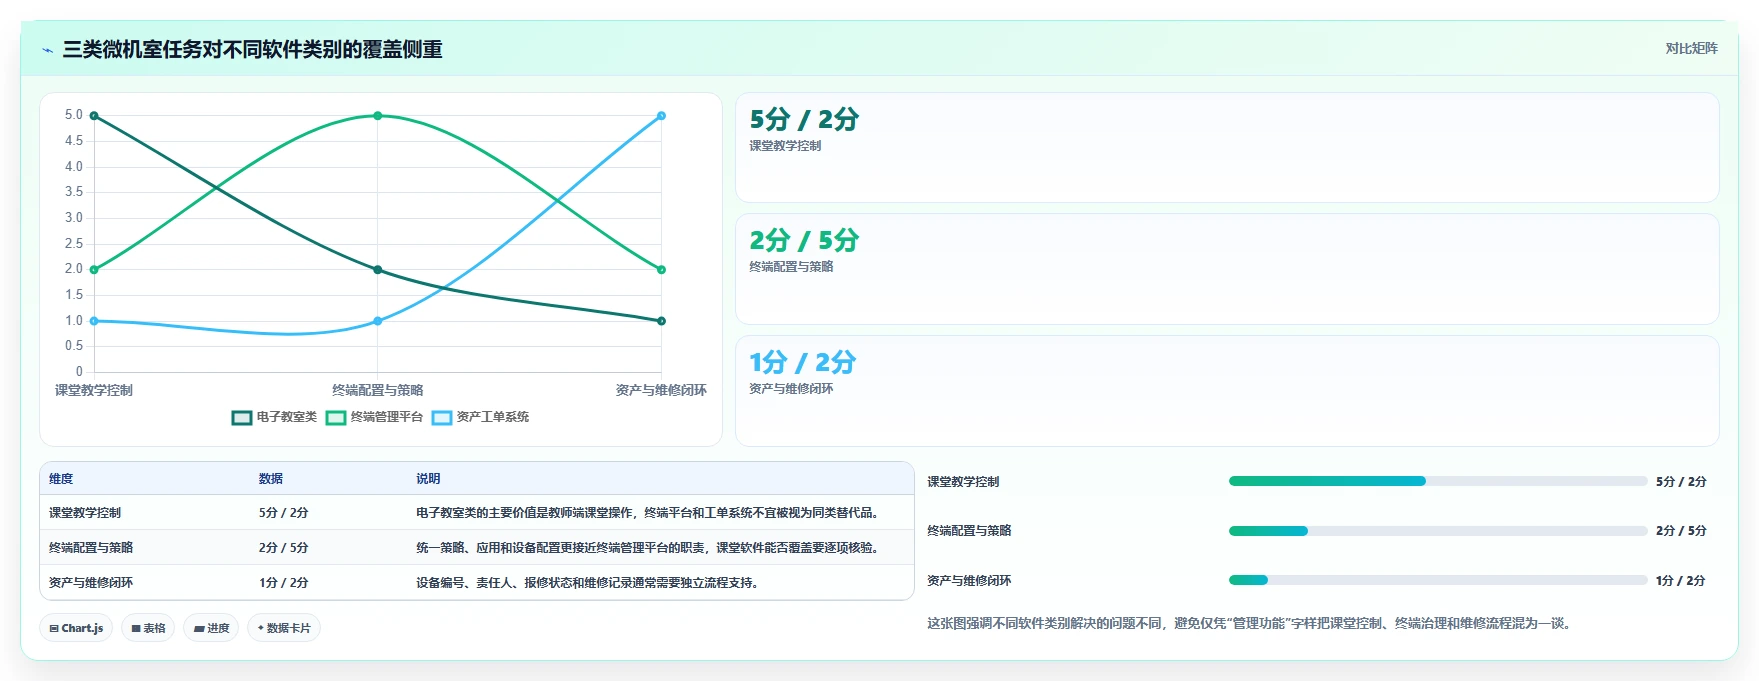Click the 资产与维修闭环 cell in the table

coord(91,583)
